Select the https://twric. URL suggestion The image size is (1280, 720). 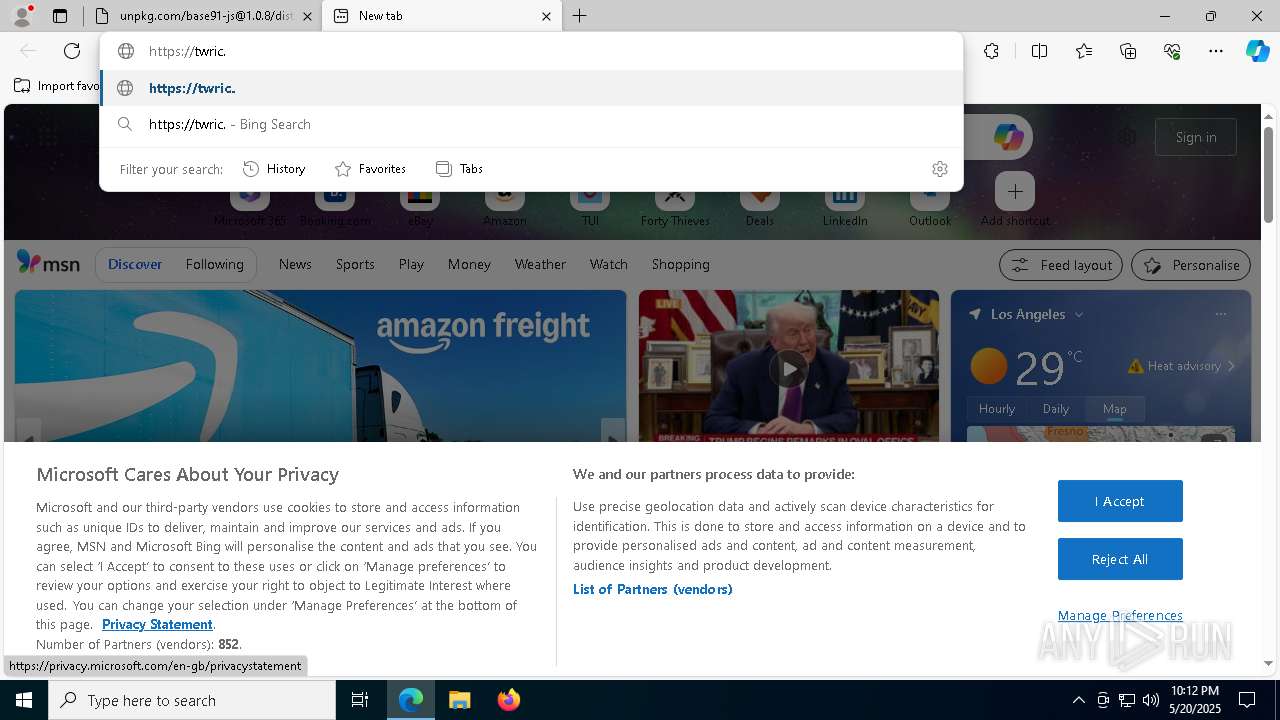tap(531, 88)
